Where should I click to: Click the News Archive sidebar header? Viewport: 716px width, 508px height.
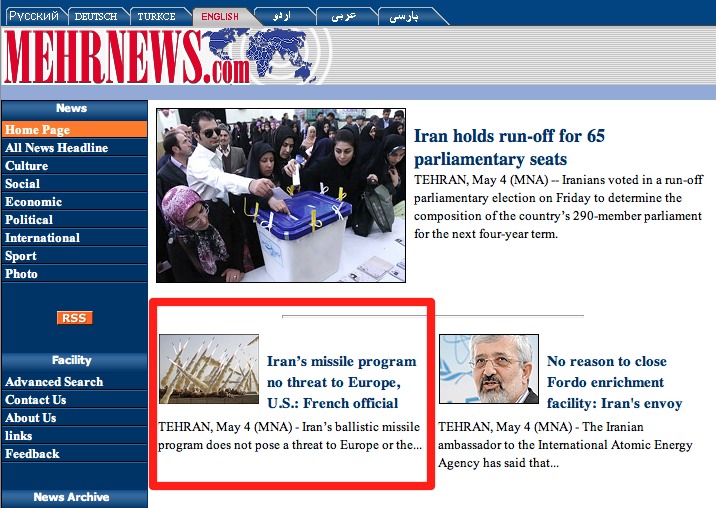(x=74, y=497)
